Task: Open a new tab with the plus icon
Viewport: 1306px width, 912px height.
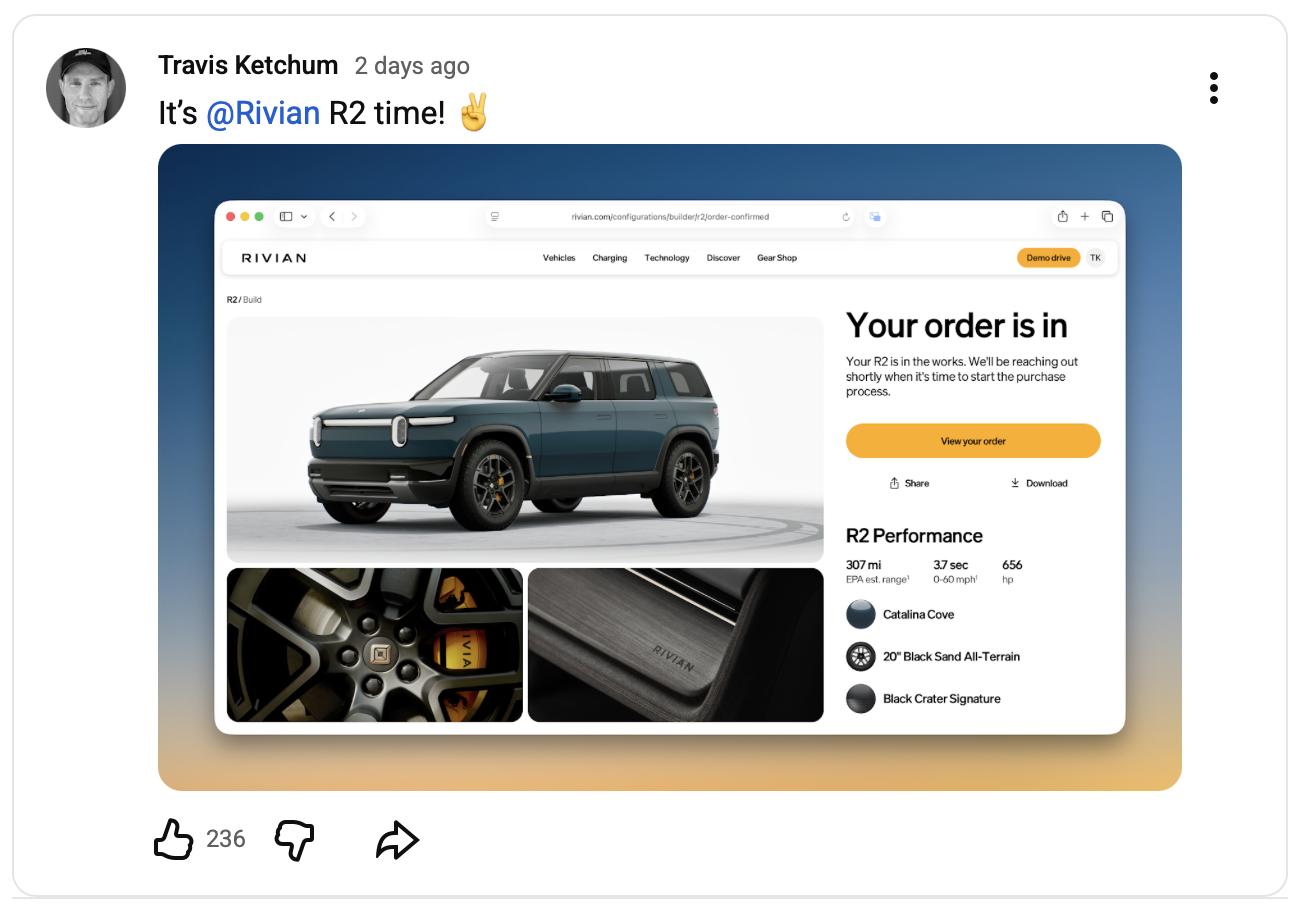Action: 1086,216
